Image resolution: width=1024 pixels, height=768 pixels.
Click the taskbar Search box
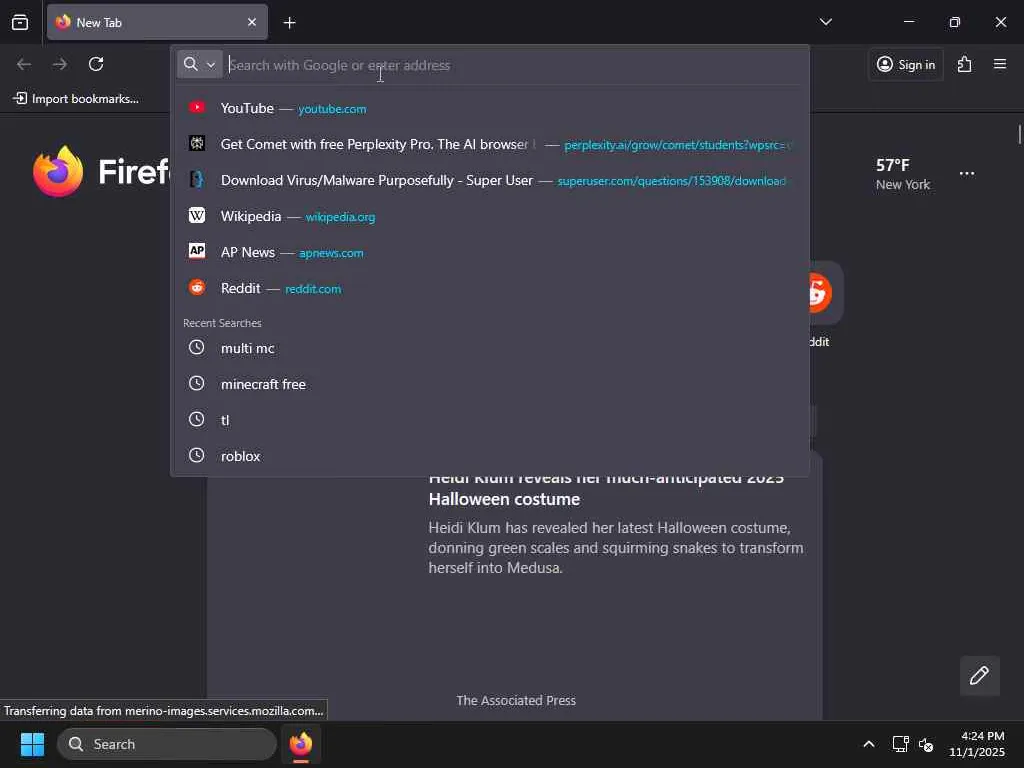click(167, 744)
